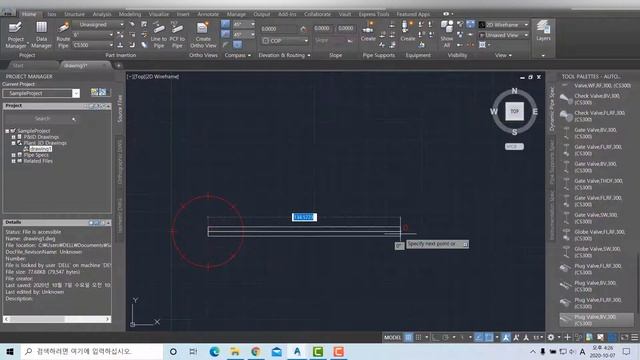Expand the Pipe Specs tree node

click(13, 155)
